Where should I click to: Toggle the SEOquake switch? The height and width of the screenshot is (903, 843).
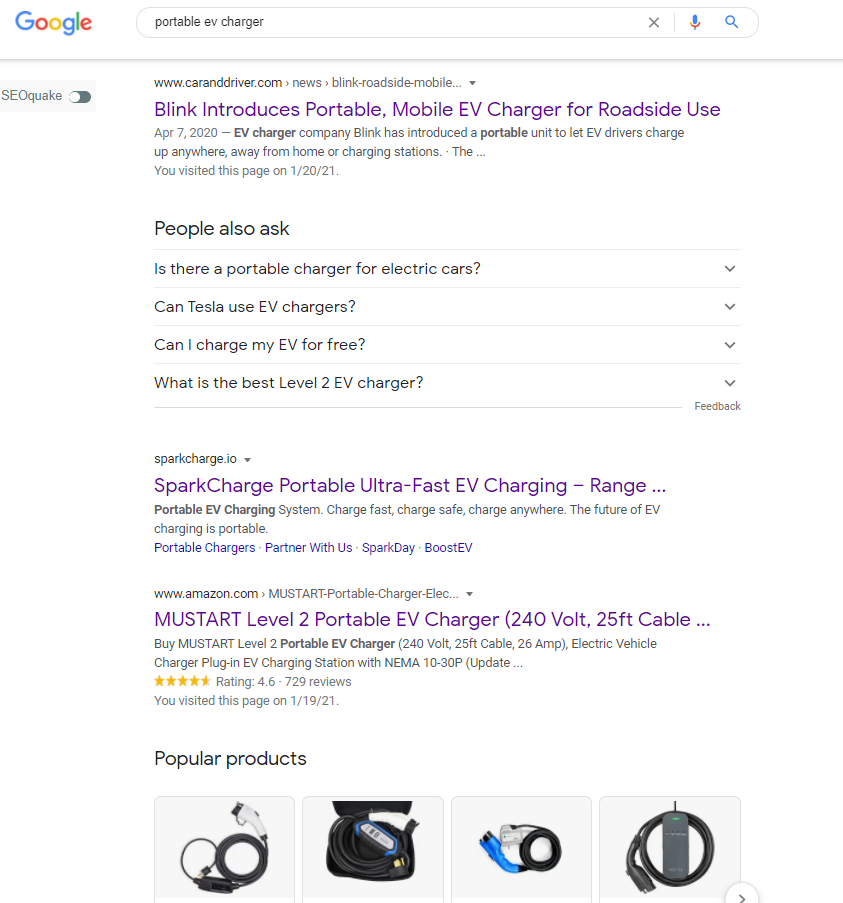pos(80,96)
